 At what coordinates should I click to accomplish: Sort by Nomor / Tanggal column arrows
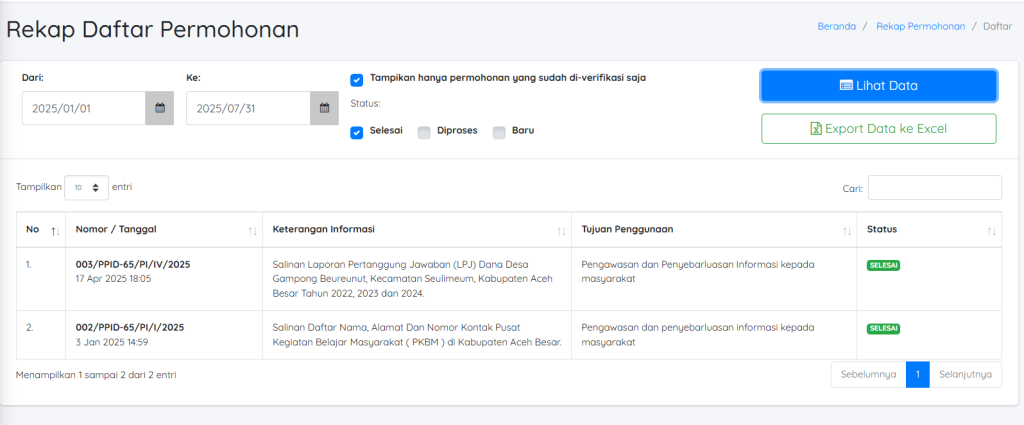(252, 230)
